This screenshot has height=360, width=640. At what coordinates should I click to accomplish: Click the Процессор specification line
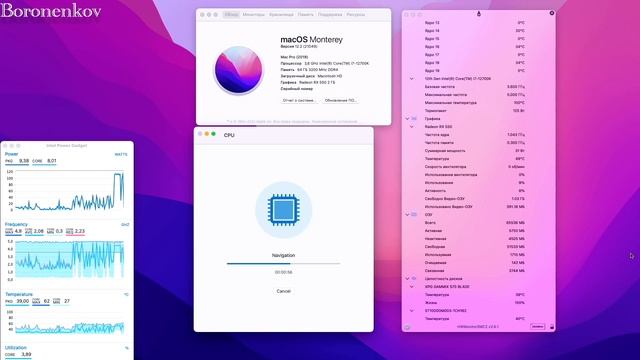[324, 63]
